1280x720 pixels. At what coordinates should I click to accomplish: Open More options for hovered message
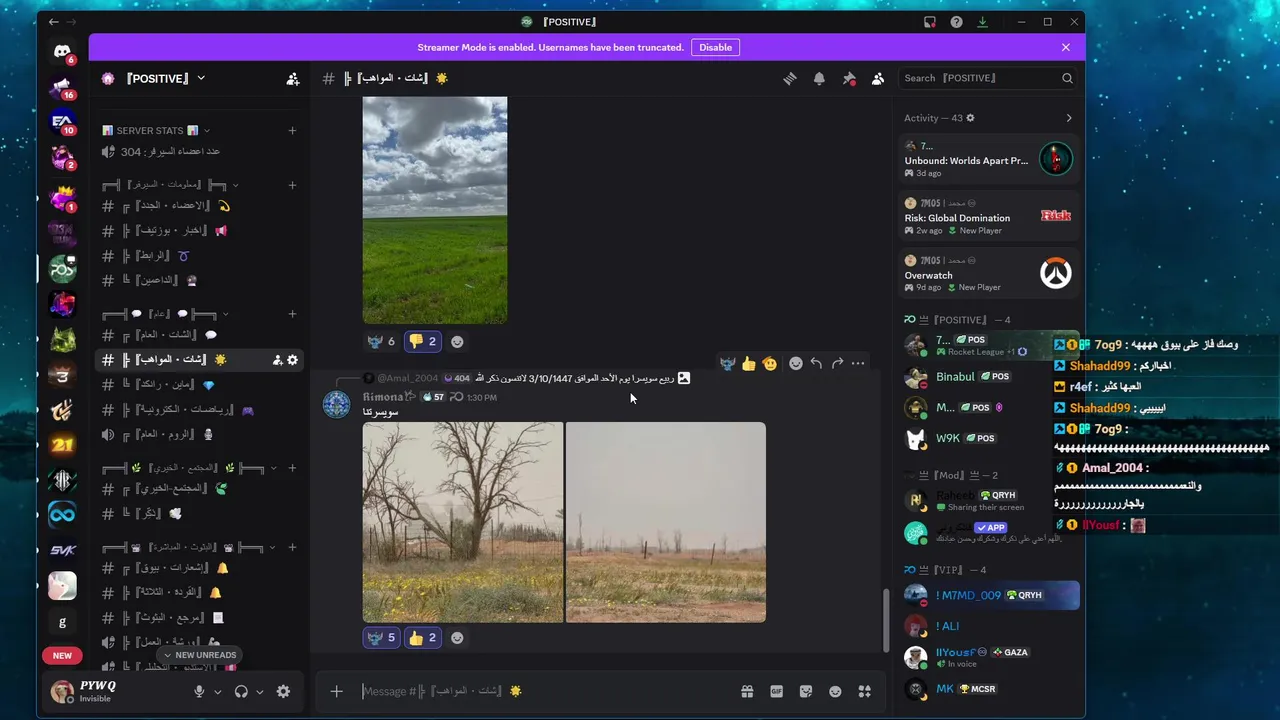tap(858, 363)
